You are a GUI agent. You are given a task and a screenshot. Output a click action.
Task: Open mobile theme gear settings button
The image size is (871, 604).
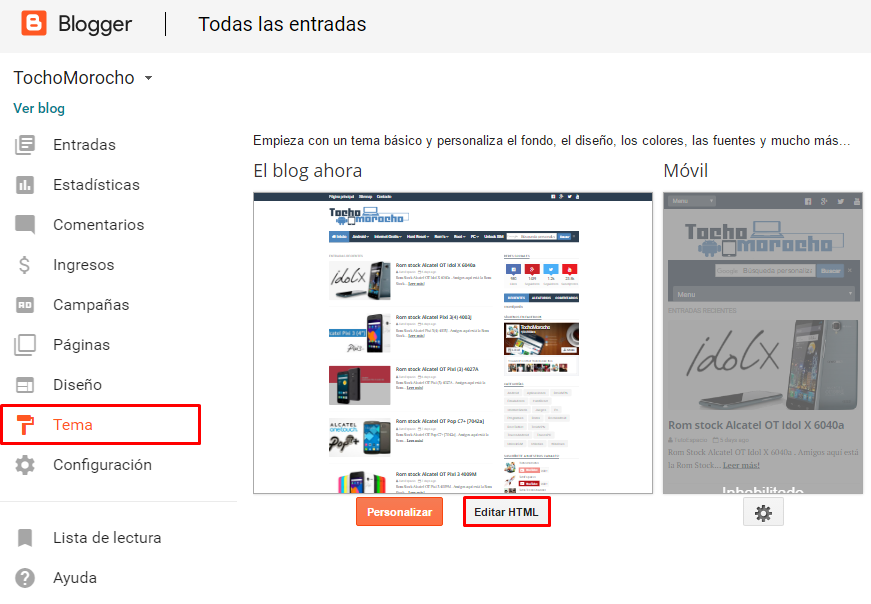click(763, 512)
